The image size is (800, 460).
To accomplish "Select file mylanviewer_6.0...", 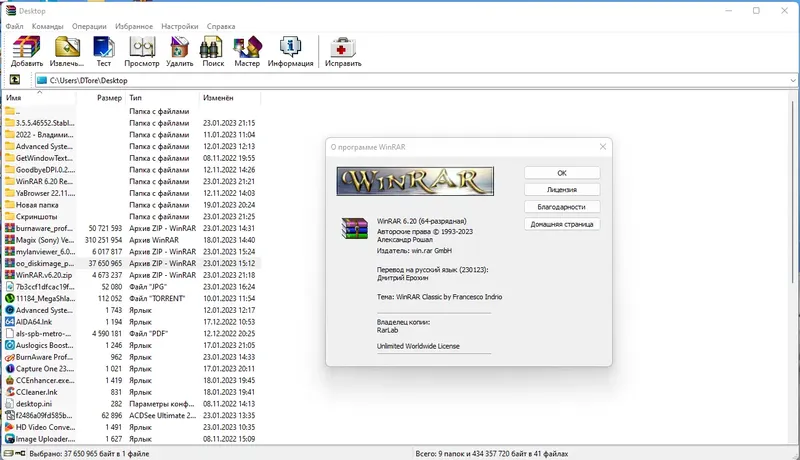I will (x=132, y=251).
